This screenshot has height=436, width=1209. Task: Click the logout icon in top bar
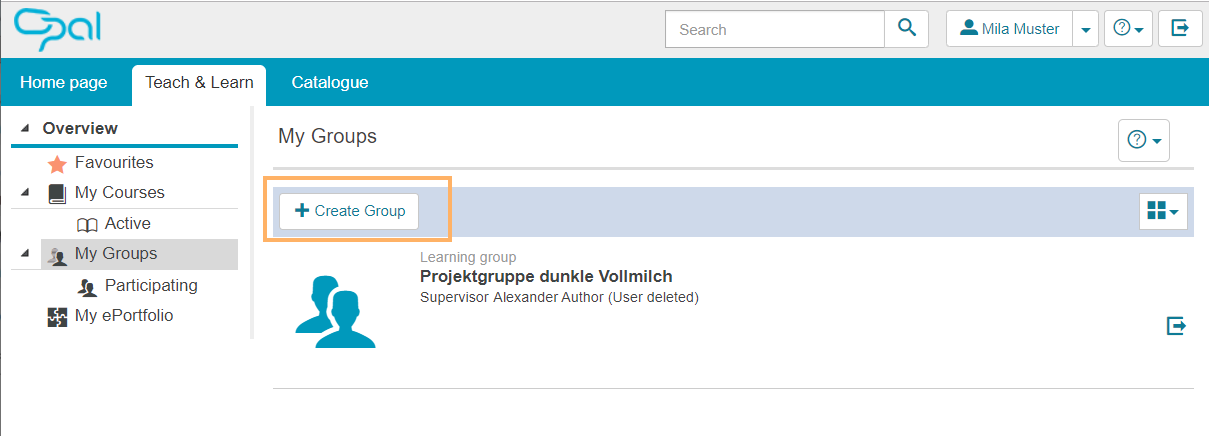pyautogui.click(x=1180, y=29)
